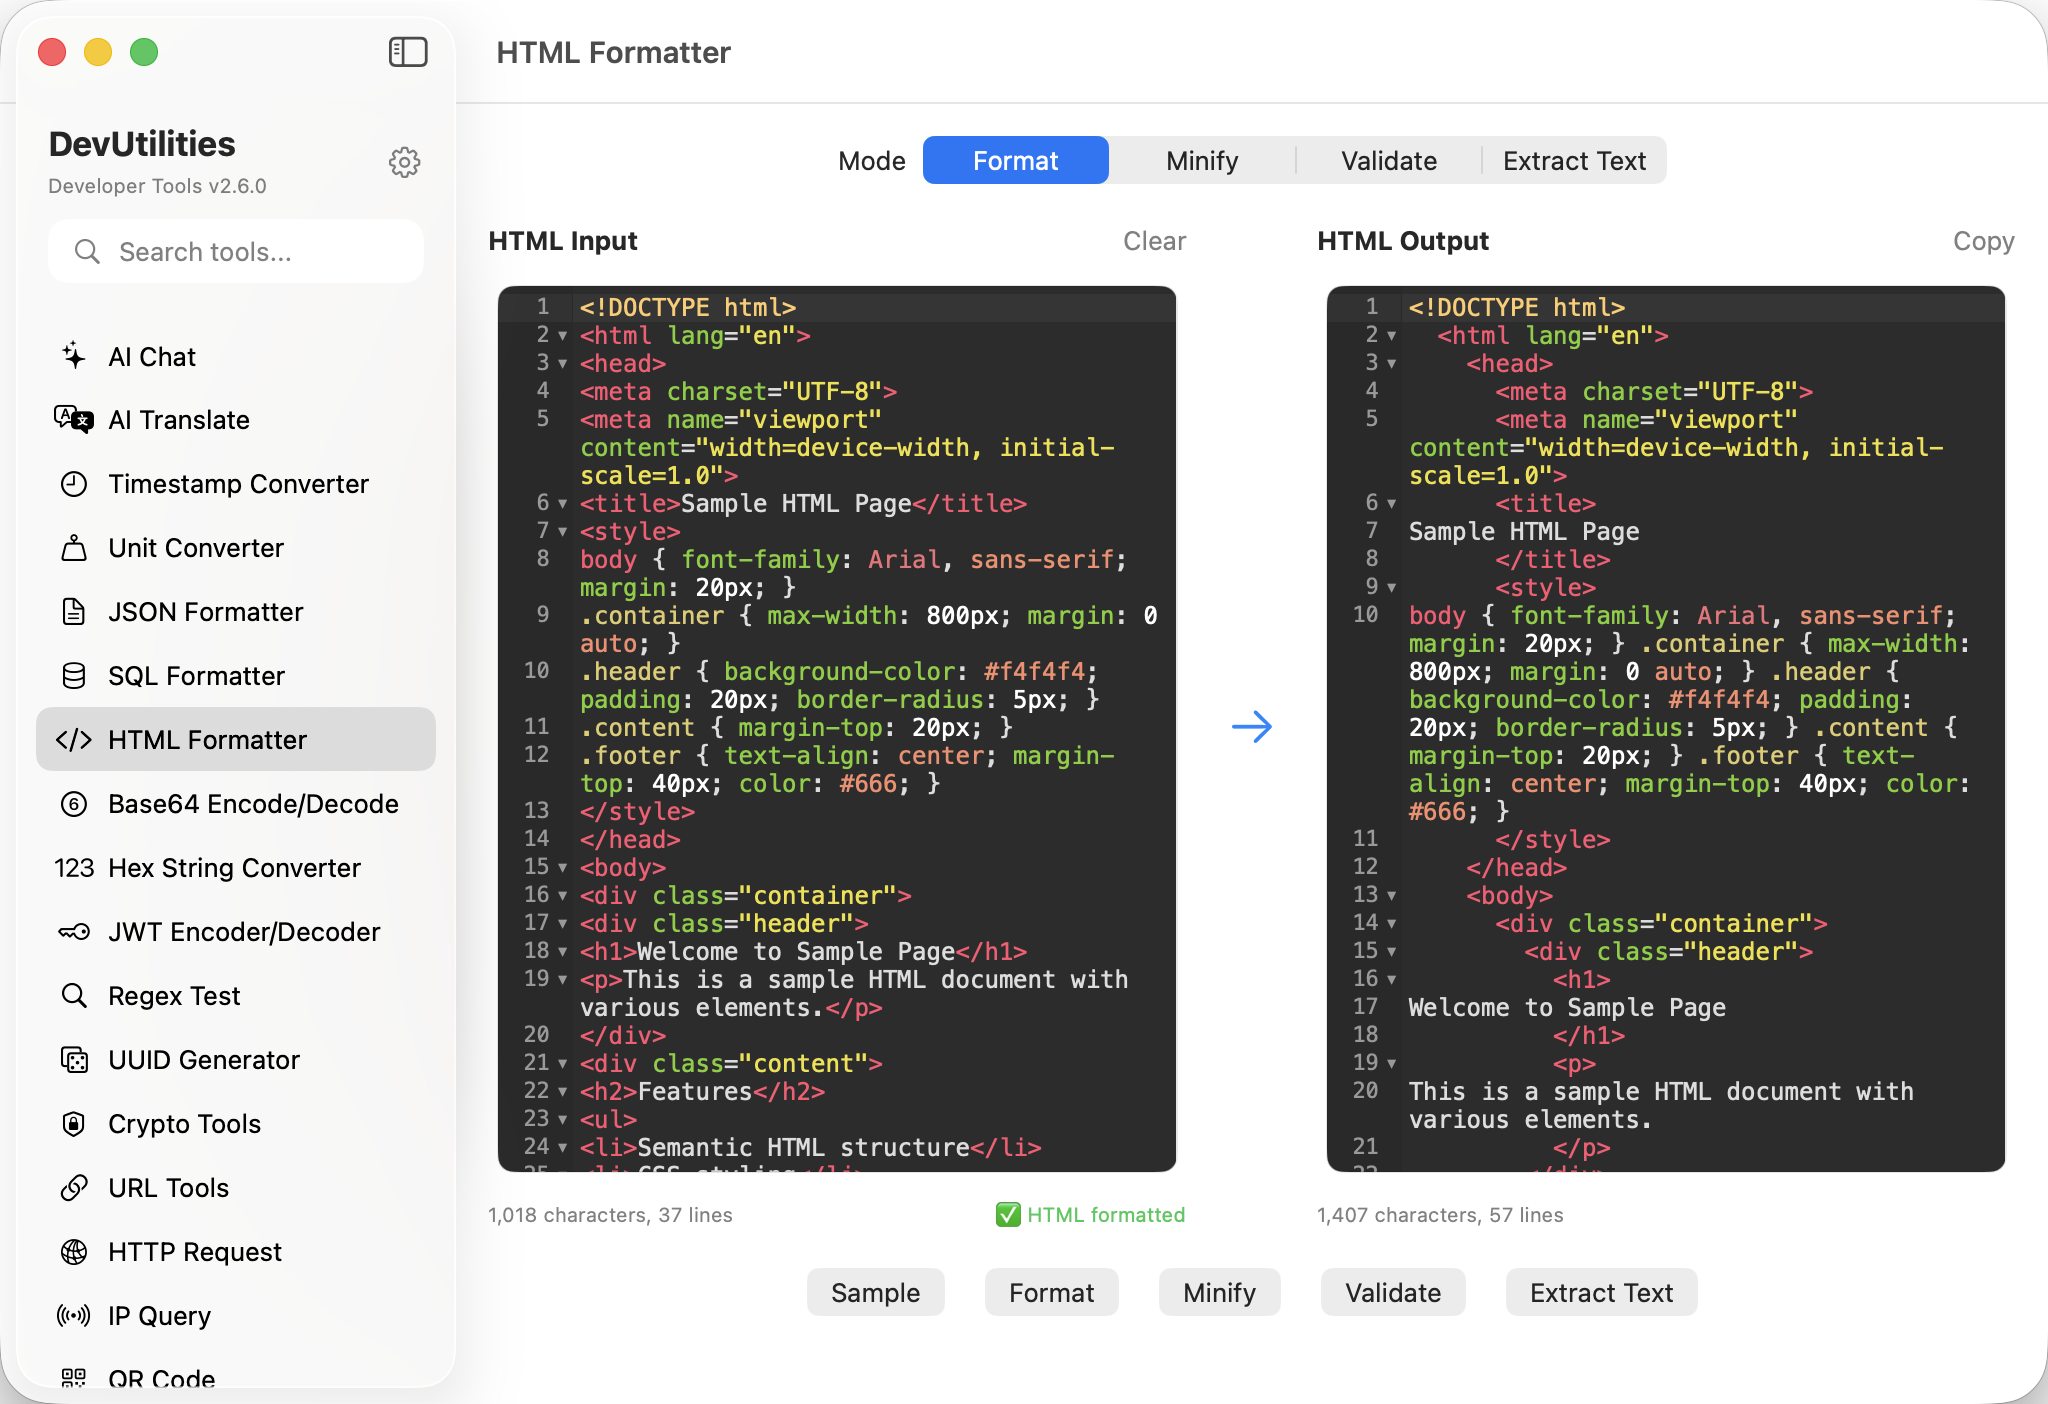The height and width of the screenshot is (1404, 2048).
Task: Select the Crypto Tools utility
Action: pyautogui.click(x=184, y=1124)
